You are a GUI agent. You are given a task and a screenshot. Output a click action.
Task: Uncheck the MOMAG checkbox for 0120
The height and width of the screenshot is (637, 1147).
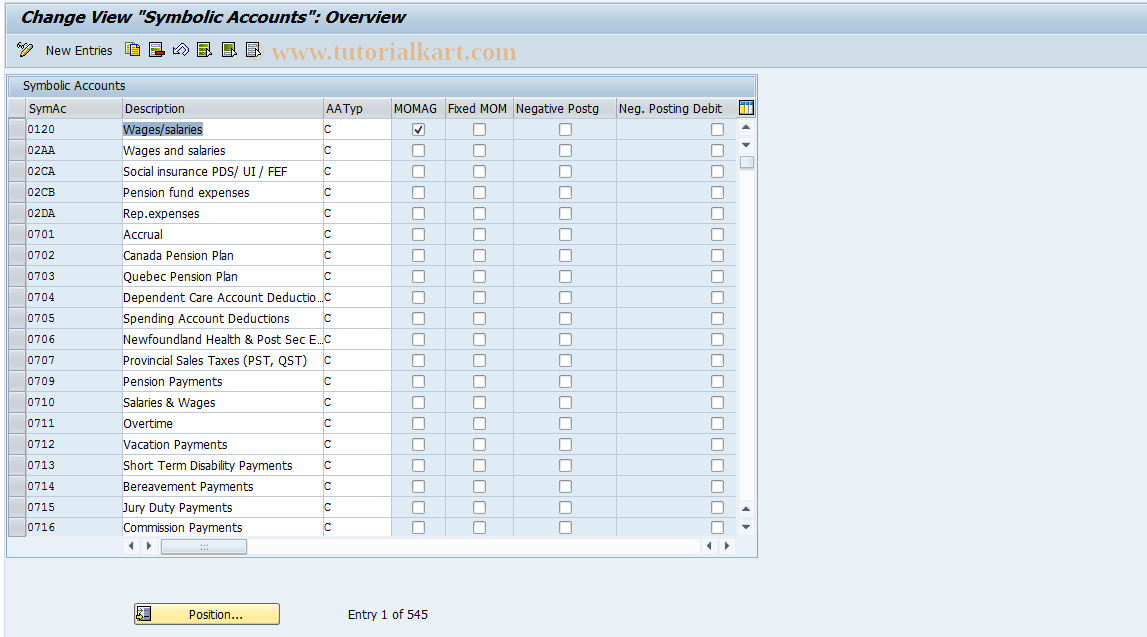point(418,129)
